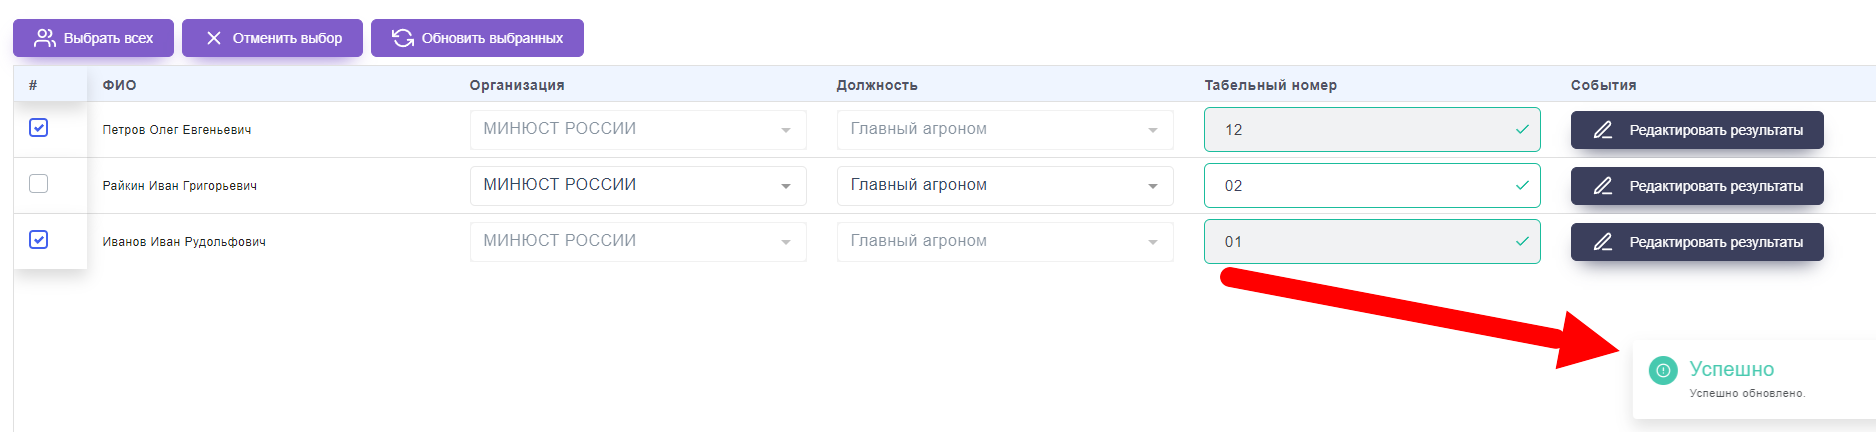The height and width of the screenshot is (432, 1876).
Task: Uncheck the checkbox for Иванов Иван Рудольфович
Action: coord(39,240)
